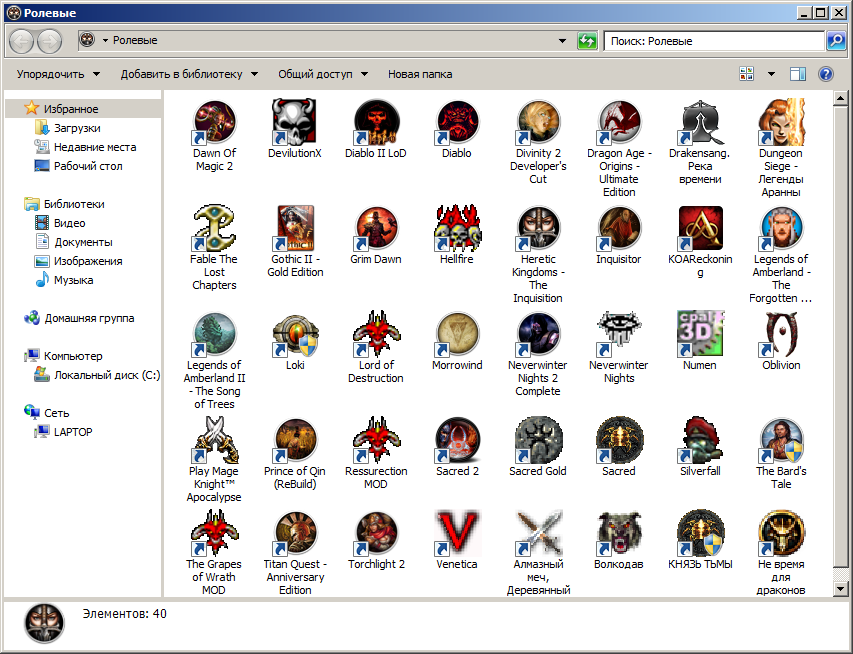853x654 pixels.
Task: Select the Волкодав wolf icon
Action: tap(619, 533)
